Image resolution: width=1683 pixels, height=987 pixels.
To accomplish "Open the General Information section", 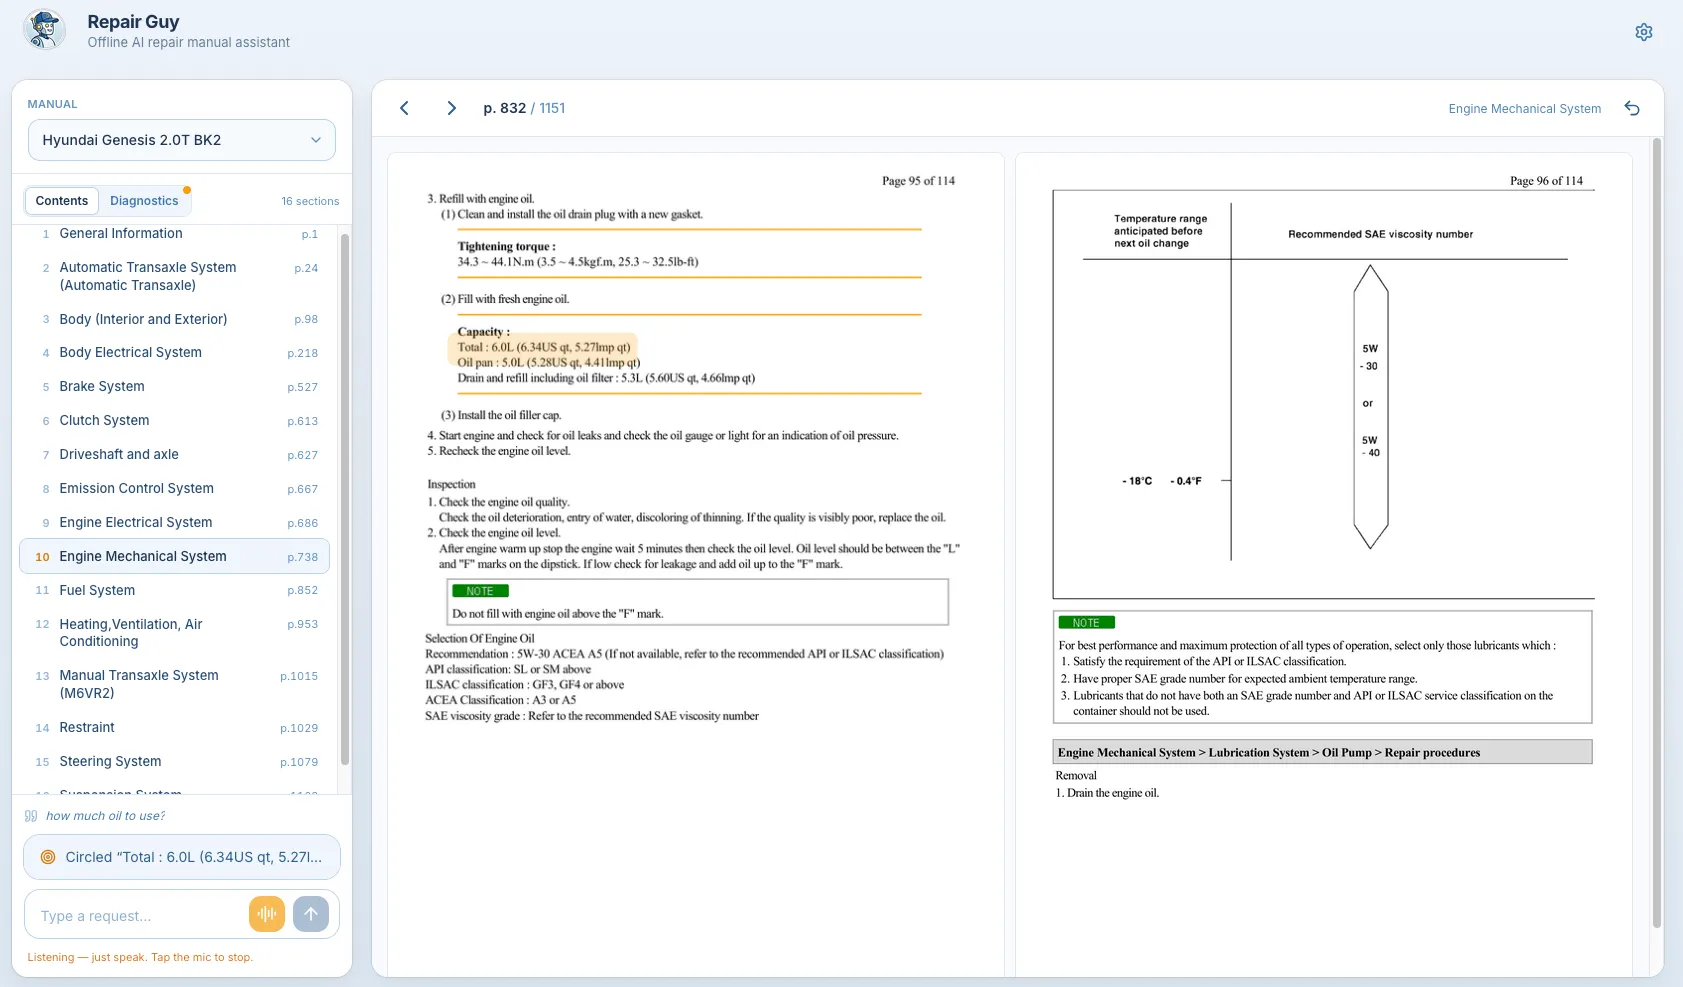I will click(175, 233).
